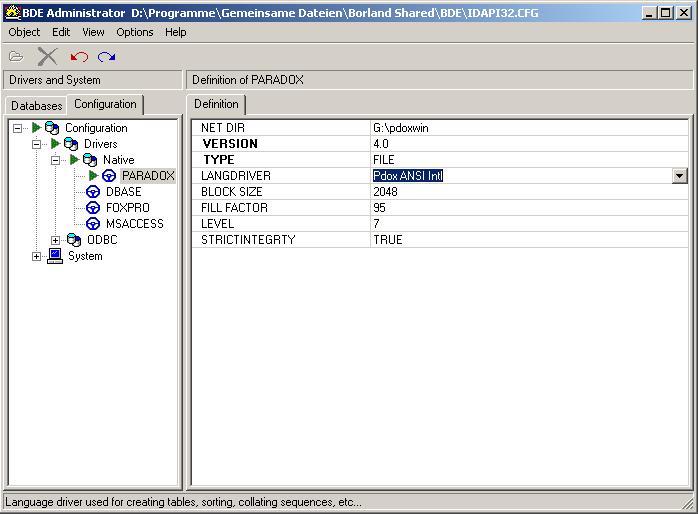This screenshot has width=698, height=514.
Task: Click the System computer icon
Action: (55, 256)
